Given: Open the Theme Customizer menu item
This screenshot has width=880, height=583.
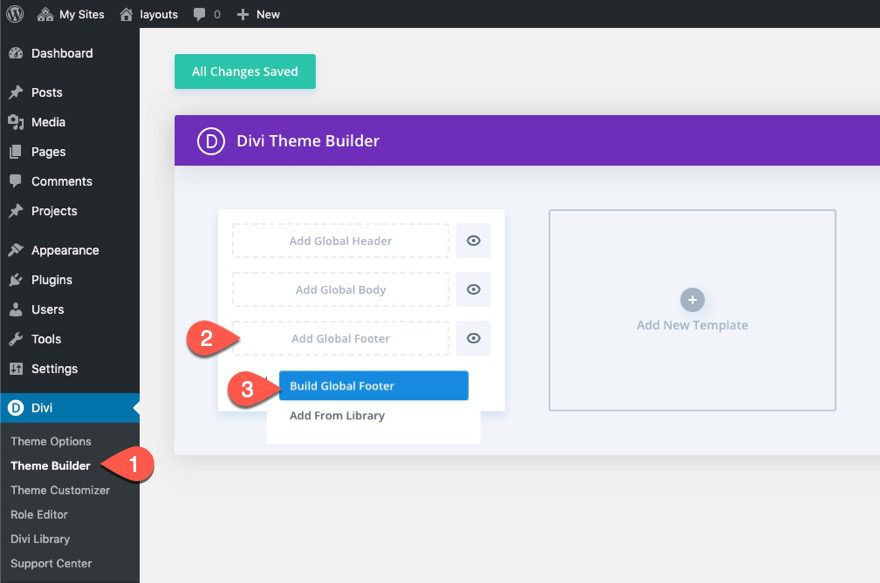Looking at the screenshot, I should point(60,490).
